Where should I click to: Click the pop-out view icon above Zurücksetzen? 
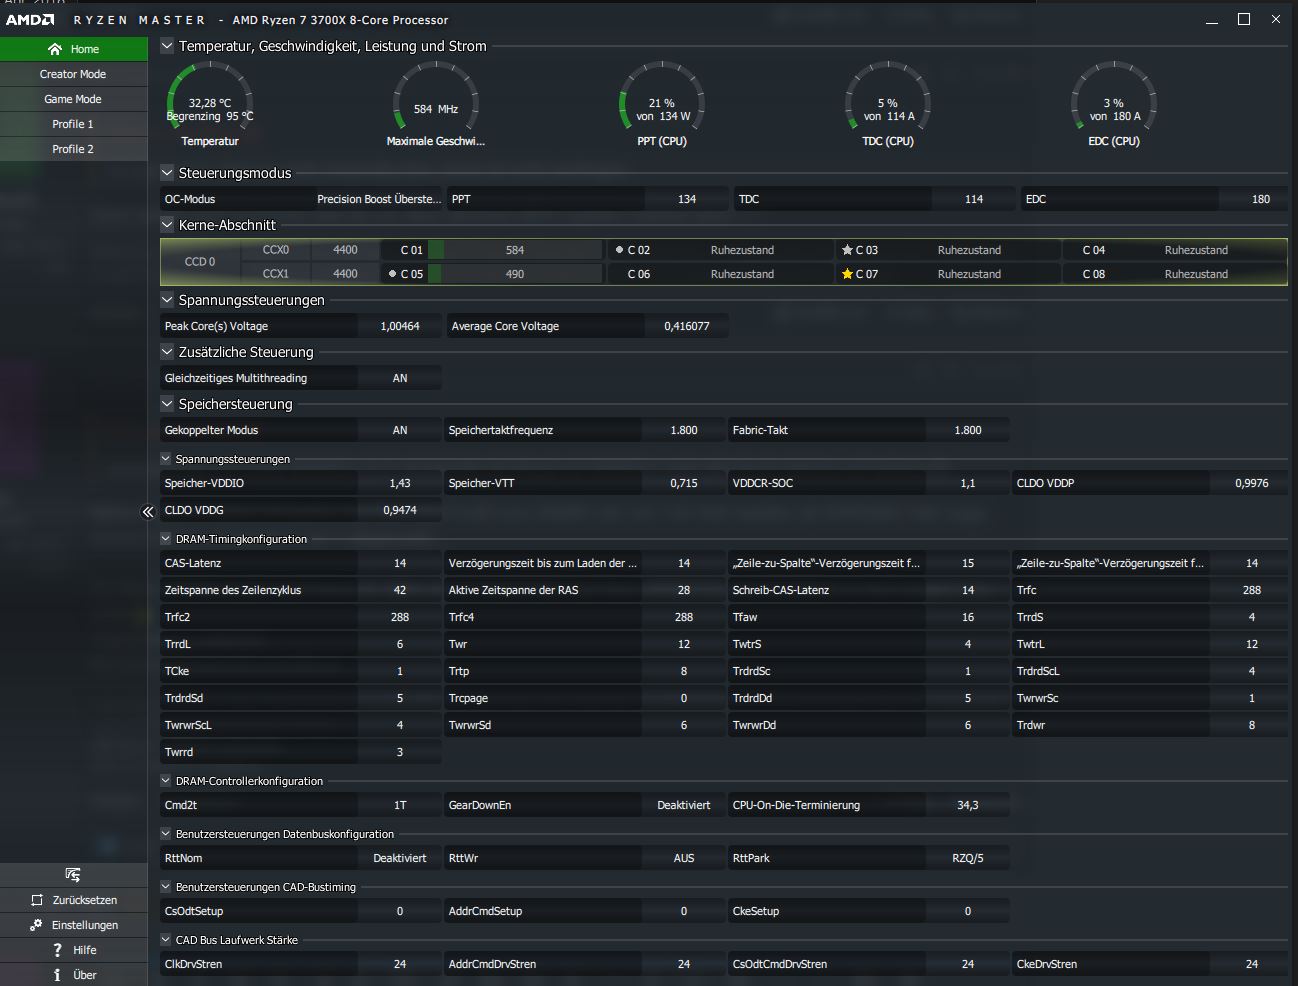click(x=73, y=875)
